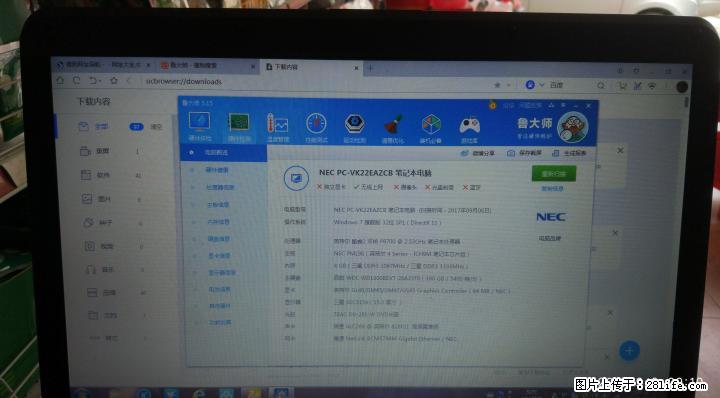720x398 pixels.
Task: Click the Lu Dashi cartoon mascot avatar
Action: pos(572,127)
